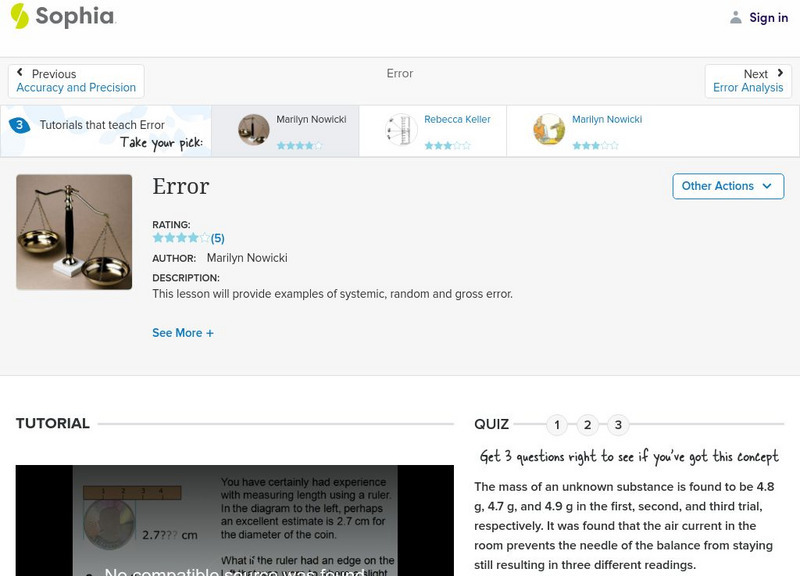Select Rebecca Keller's tutorial thumbnail
The image size is (800, 576).
(399, 129)
